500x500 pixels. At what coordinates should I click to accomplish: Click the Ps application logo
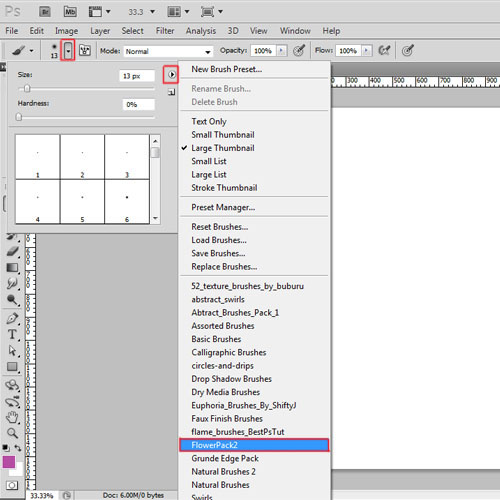coord(13,12)
